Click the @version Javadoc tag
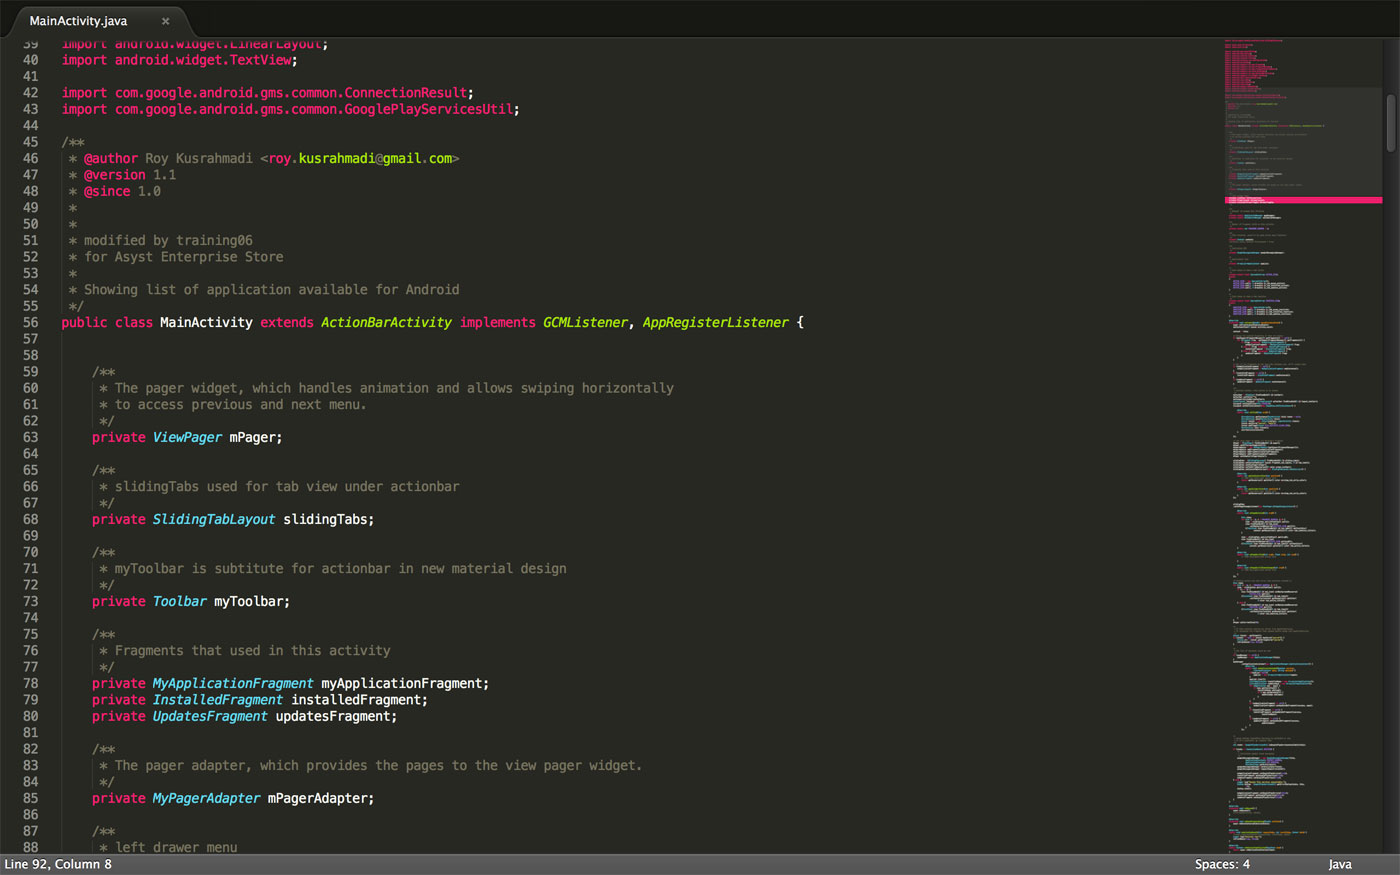Image resolution: width=1400 pixels, height=875 pixels. pyautogui.click(x=114, y=174)
